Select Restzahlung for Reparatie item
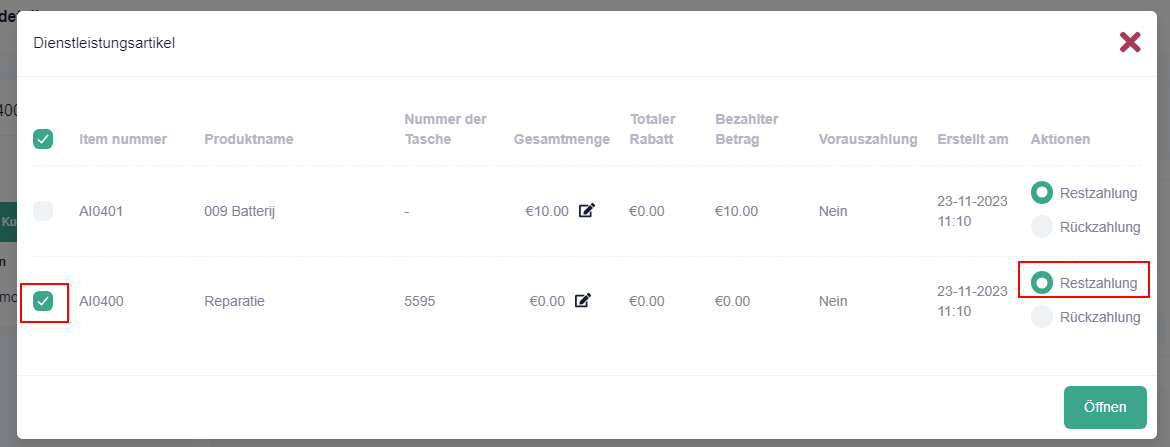The height and width of the screenshot is (447, 1170). (1042, 283)
